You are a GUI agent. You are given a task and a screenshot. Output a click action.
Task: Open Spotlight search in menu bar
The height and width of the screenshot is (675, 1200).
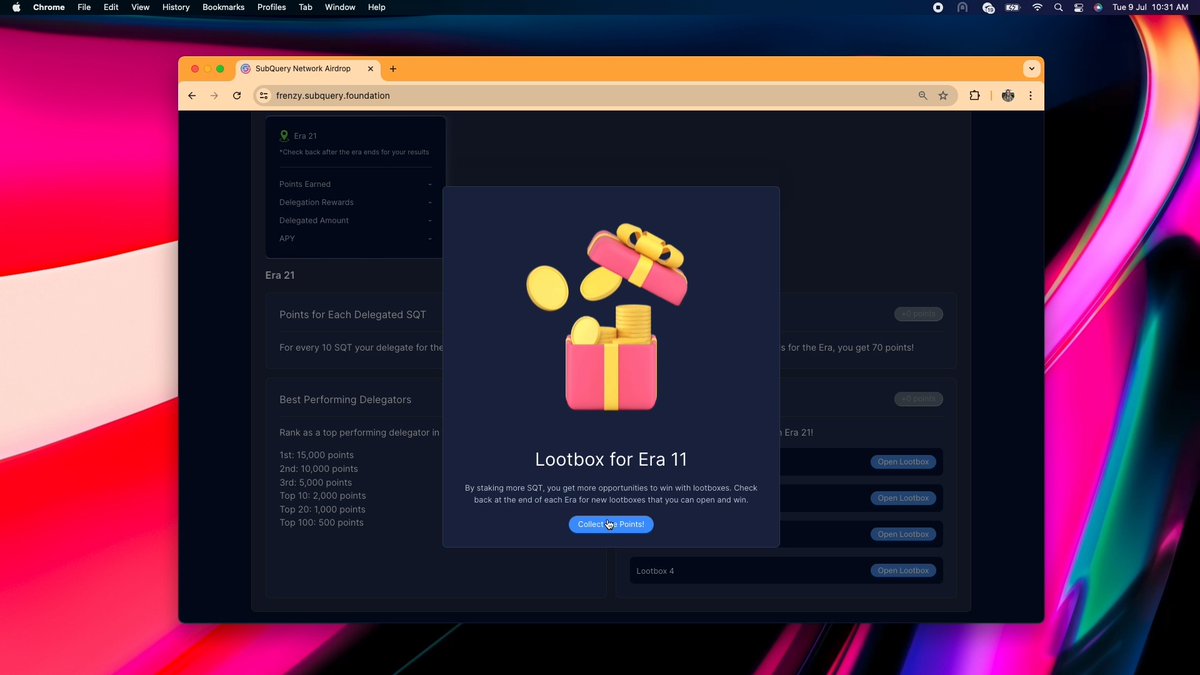(1058, 7)
